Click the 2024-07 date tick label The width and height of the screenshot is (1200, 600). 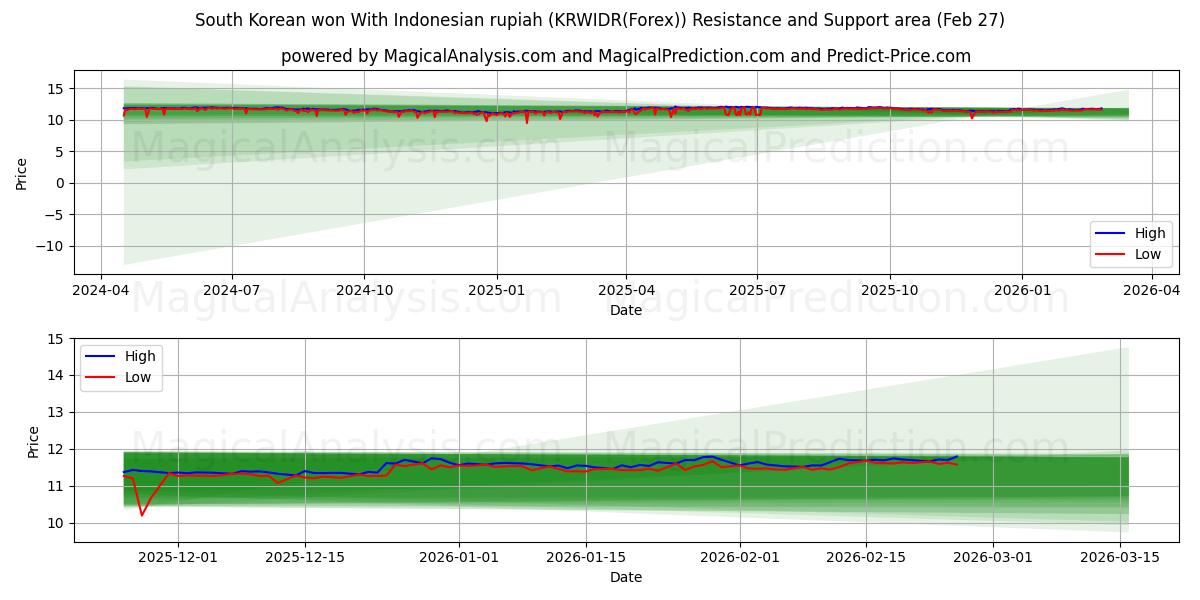(232, 289)
